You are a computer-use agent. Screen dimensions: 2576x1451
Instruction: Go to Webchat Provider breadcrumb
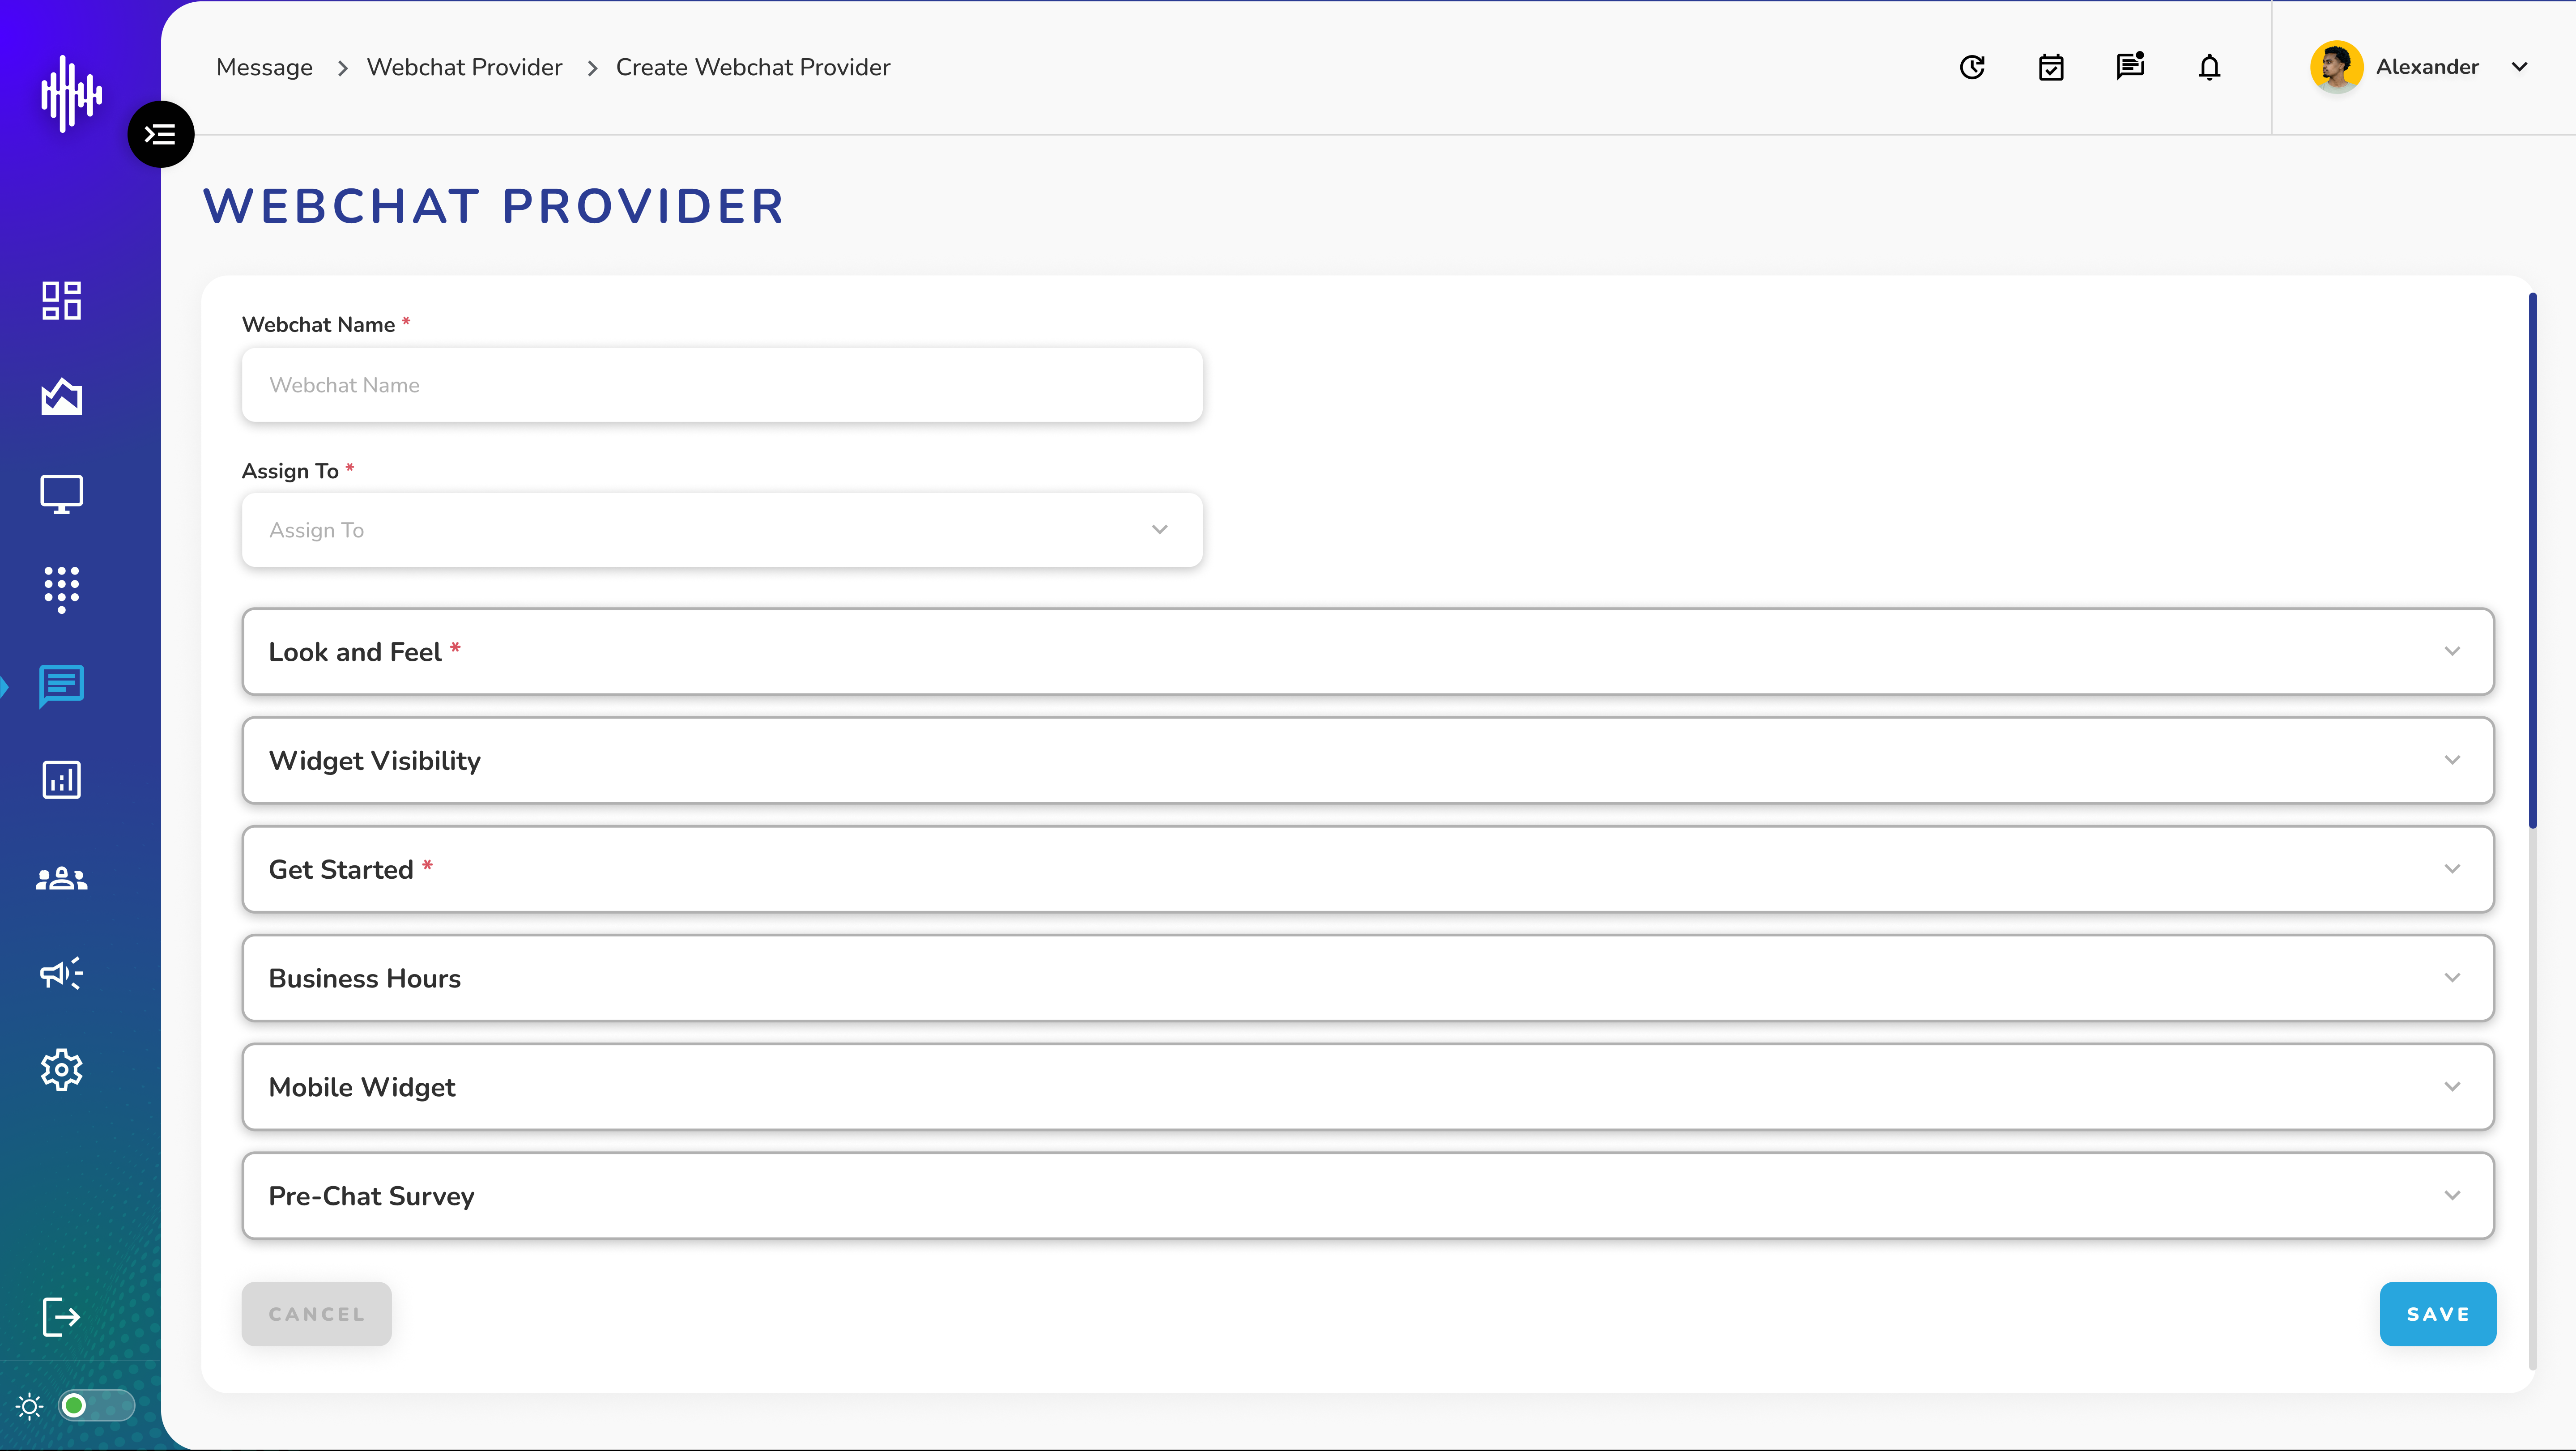[x=464, y=67]
